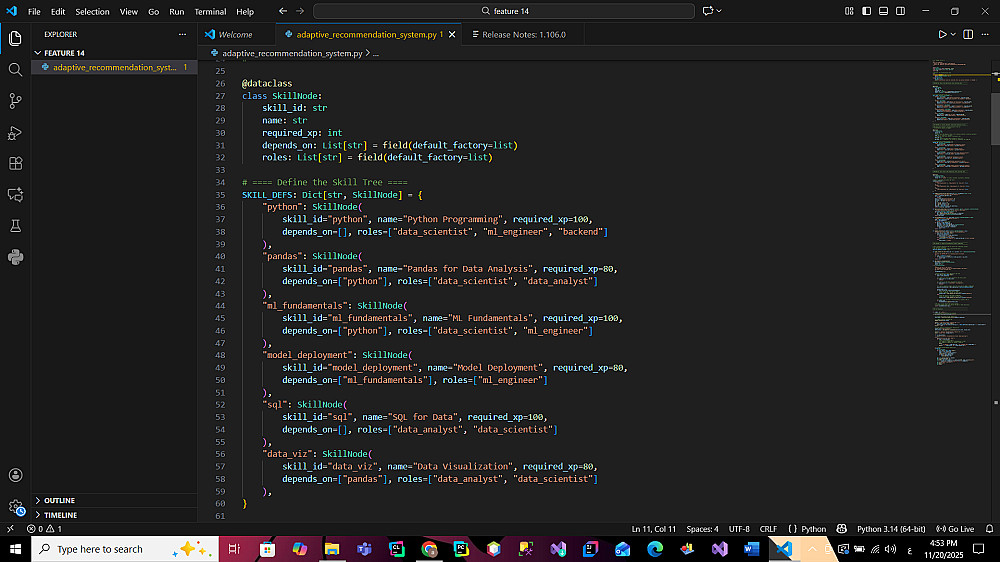Toggle the secondary side bar

[900, 11]
